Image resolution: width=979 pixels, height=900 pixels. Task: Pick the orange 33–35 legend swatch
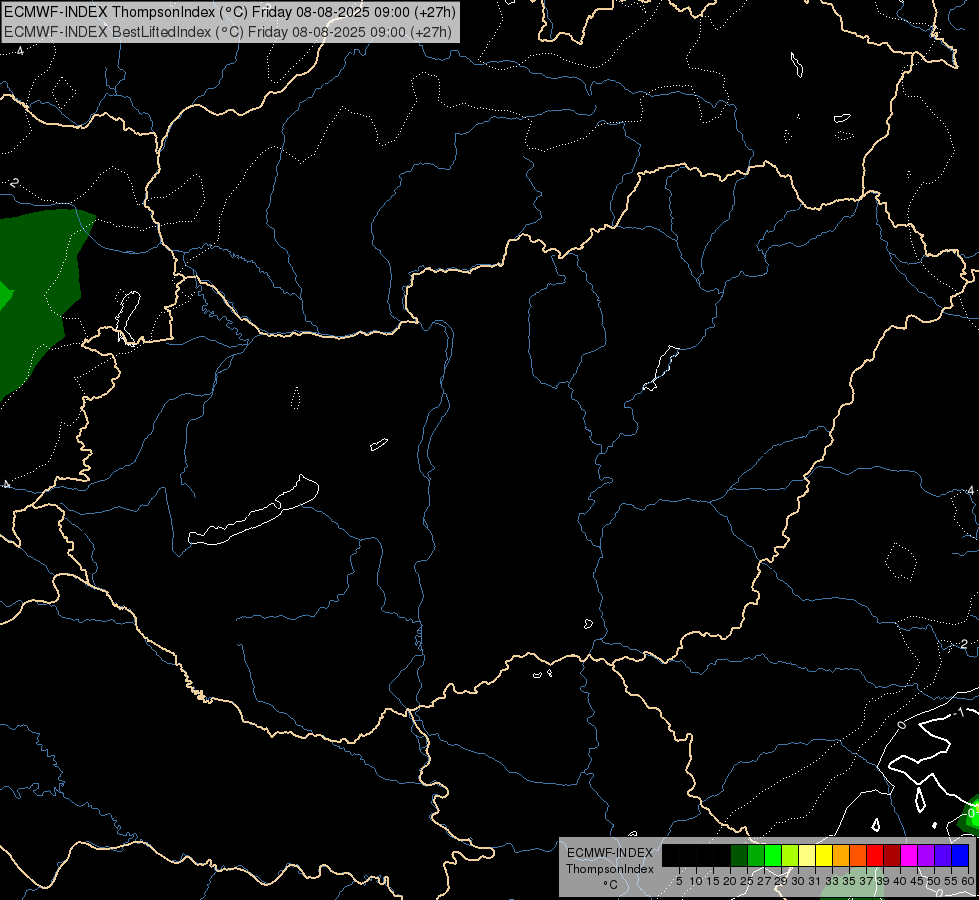pyautogui.click(x=841, y=856)
